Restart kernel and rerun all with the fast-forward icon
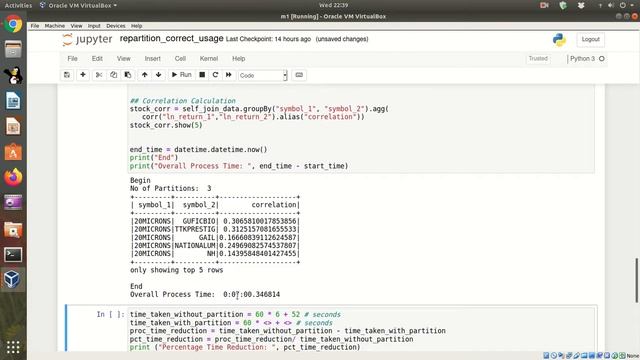 coord(229,75)
